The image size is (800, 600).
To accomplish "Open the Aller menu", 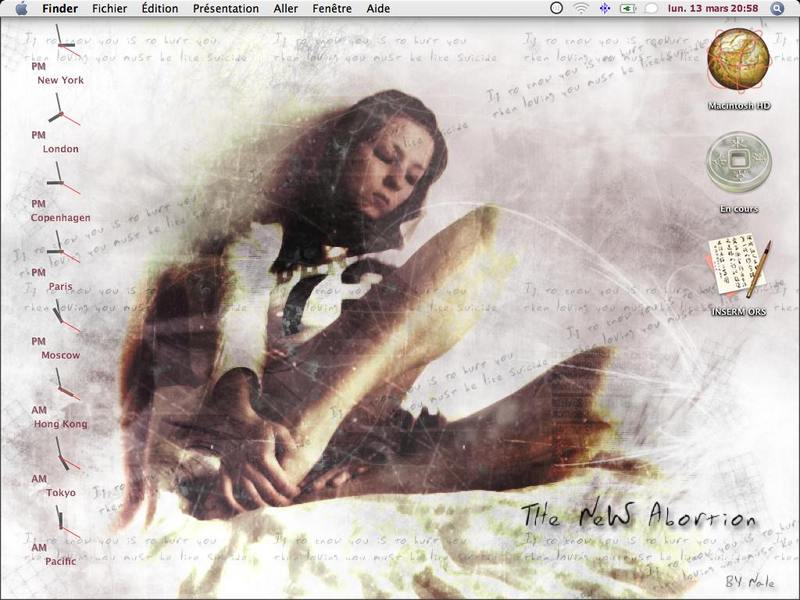I will click(286, 9).
